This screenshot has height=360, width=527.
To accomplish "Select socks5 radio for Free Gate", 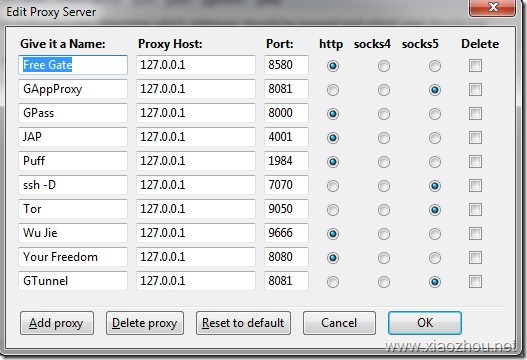I will [x=435, y=66].
